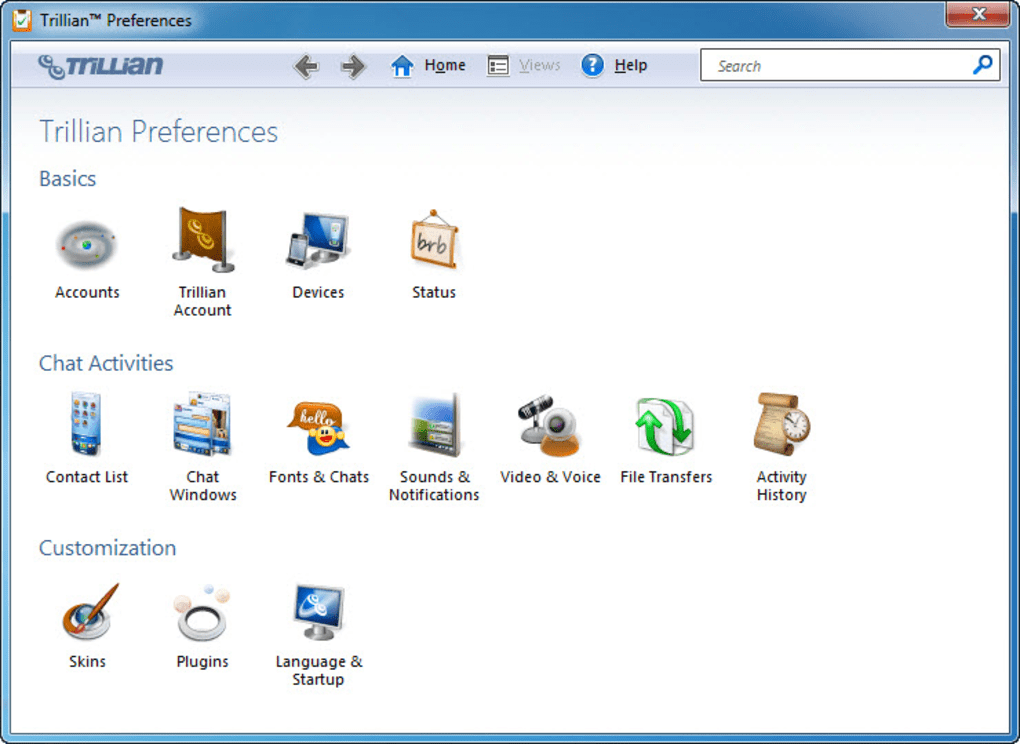Open Contact List preferences
The height and width of the screenshot is (744, 1020).
pyautogui.click(x=87, y=439)
